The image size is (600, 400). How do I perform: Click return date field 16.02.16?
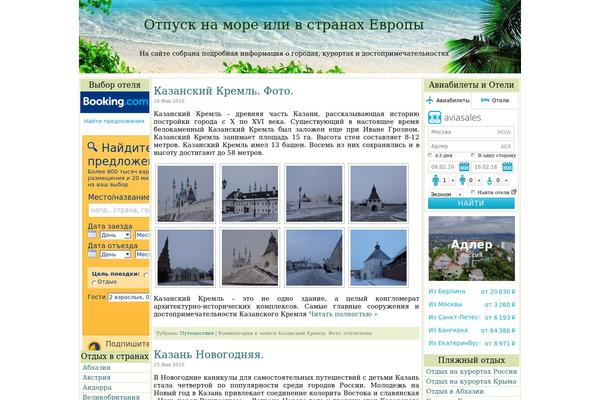(x=486, y=167)
